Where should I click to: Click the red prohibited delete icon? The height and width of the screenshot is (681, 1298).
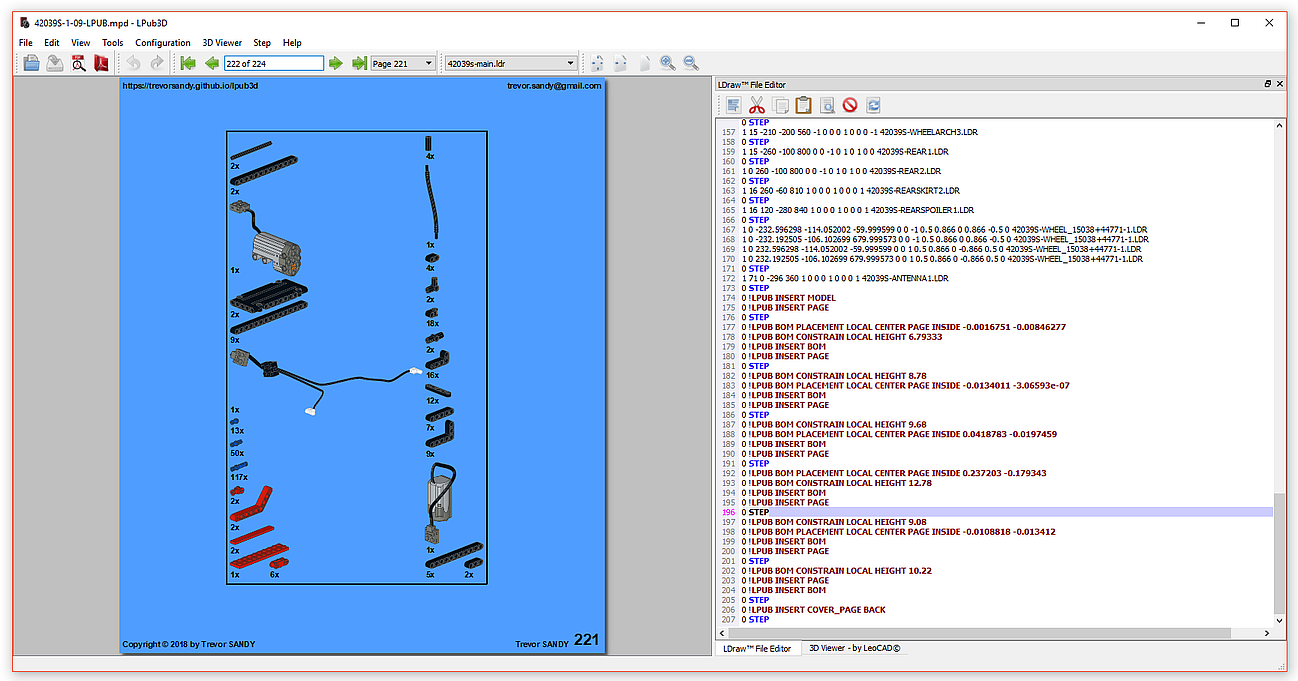(x=850, y=105)
